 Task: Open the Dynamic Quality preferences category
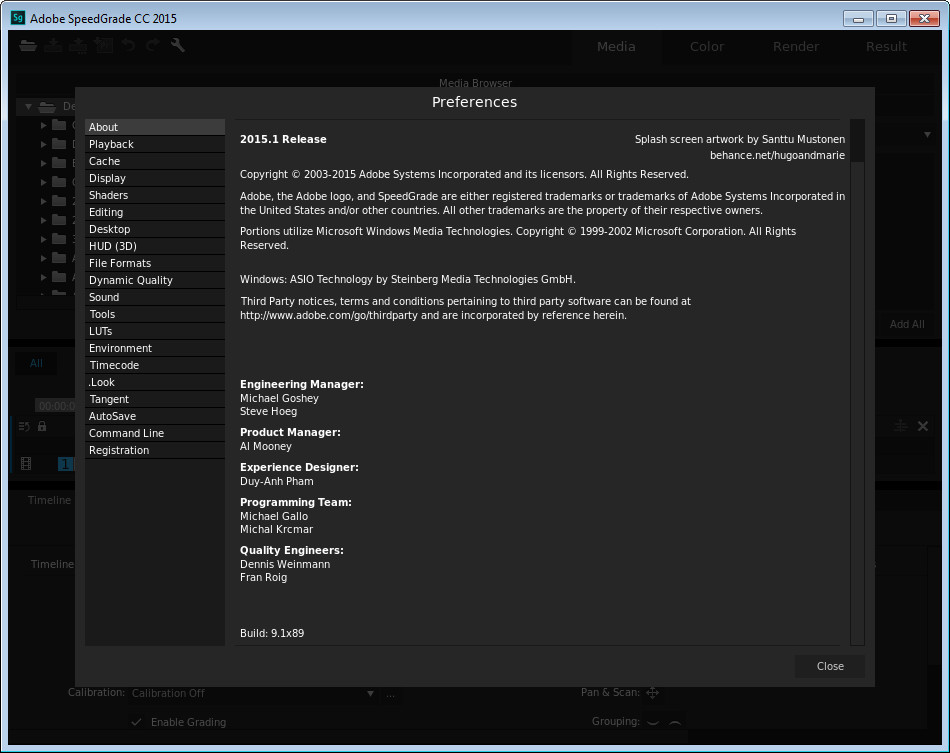point(154,280)
